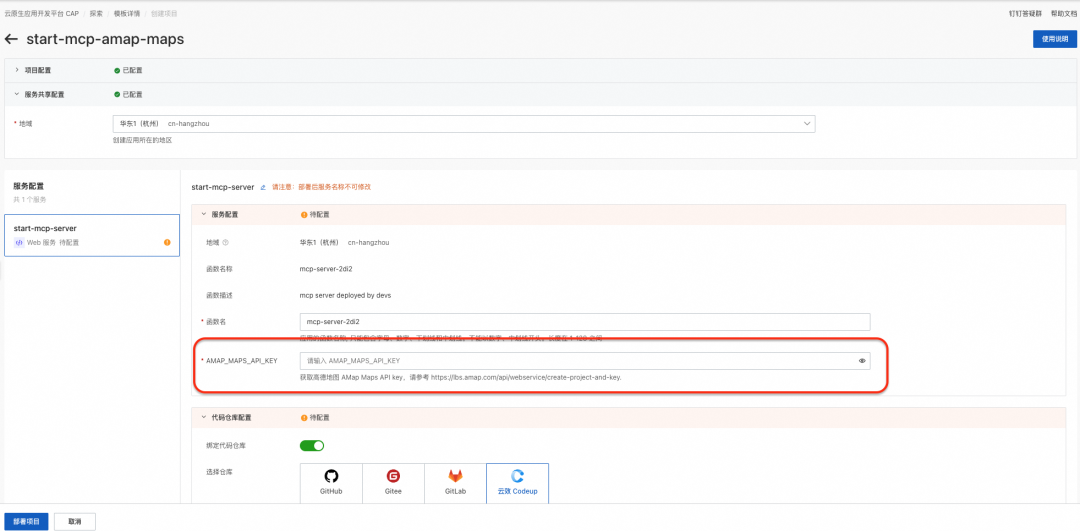Pick the GitLab repository icon
The image size is (1080, 531).
tap(455, 482)
